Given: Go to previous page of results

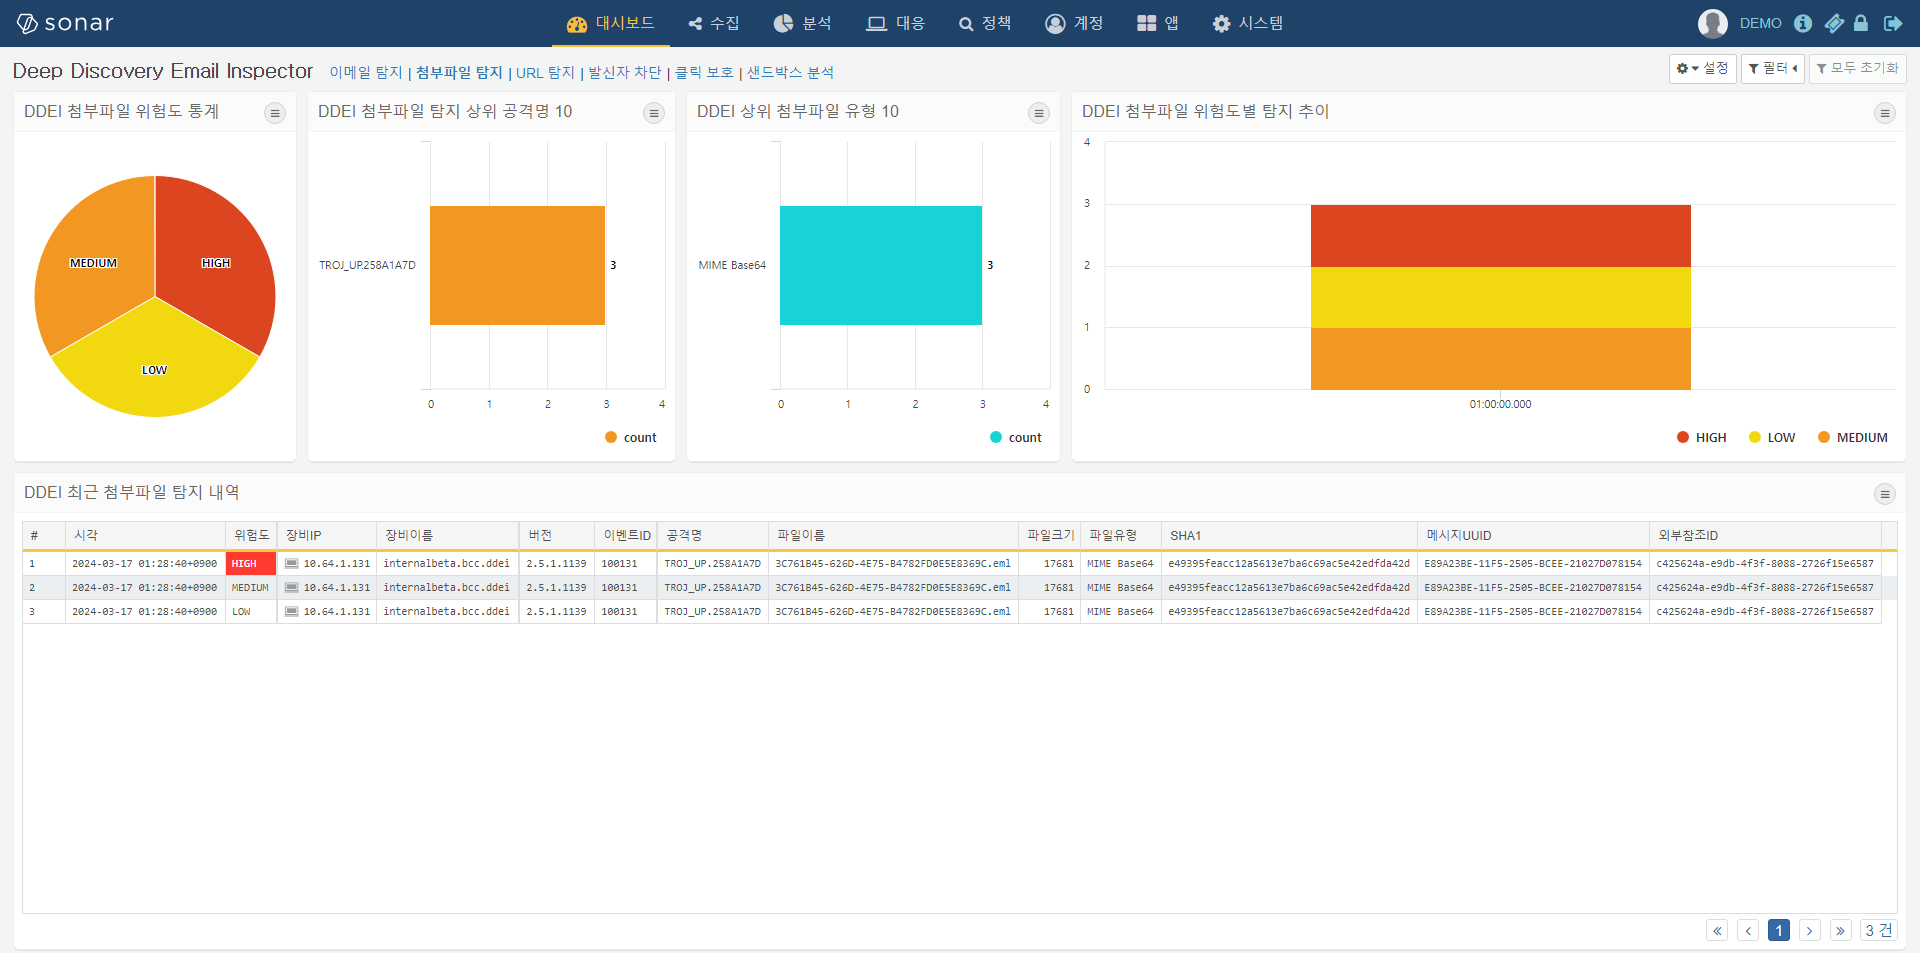Looking at the screenshot, I should click(1748, 930).
